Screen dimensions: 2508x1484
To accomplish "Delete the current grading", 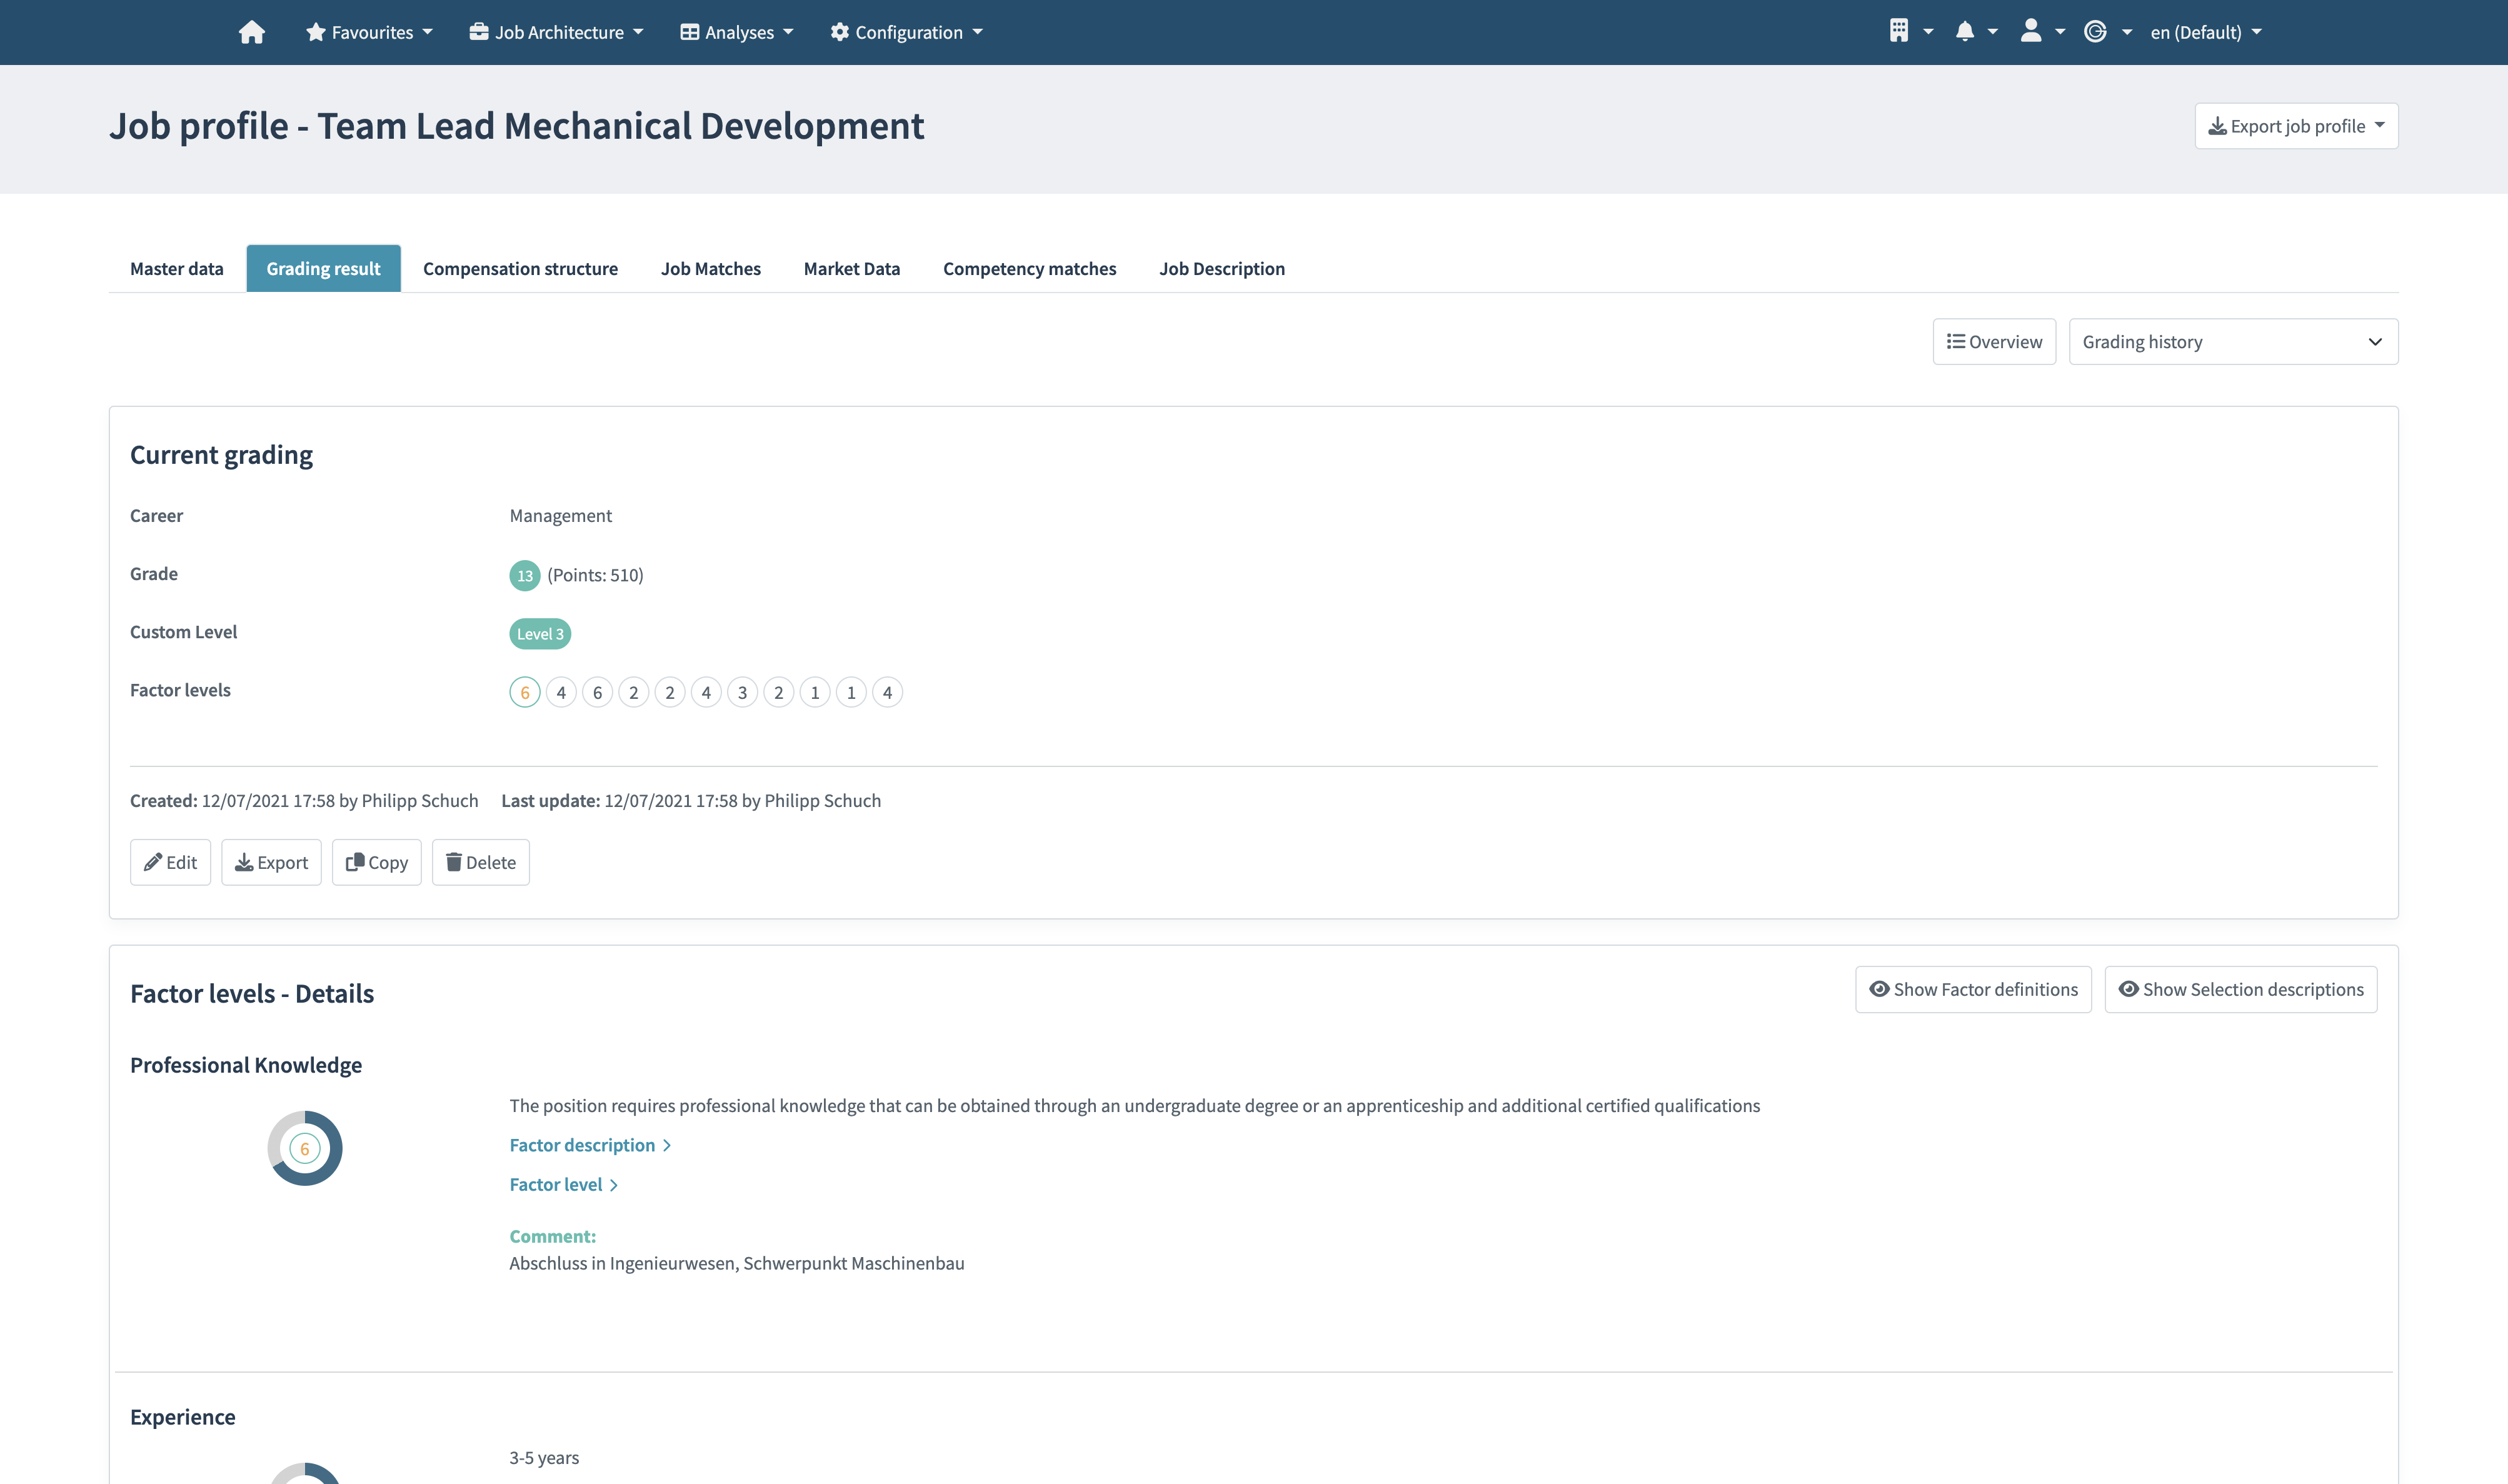I will (480, 862).
